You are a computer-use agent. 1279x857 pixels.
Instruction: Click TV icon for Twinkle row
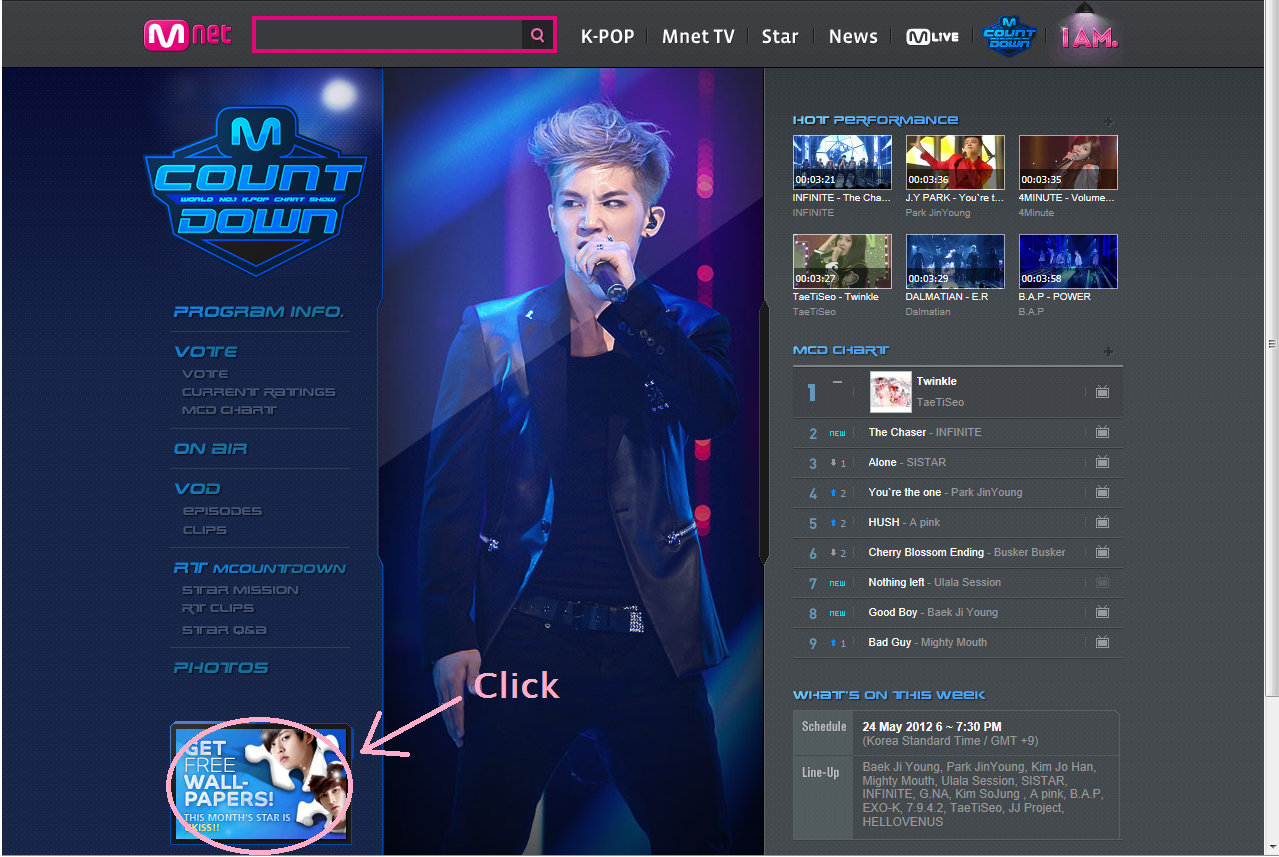point(1102,392)
